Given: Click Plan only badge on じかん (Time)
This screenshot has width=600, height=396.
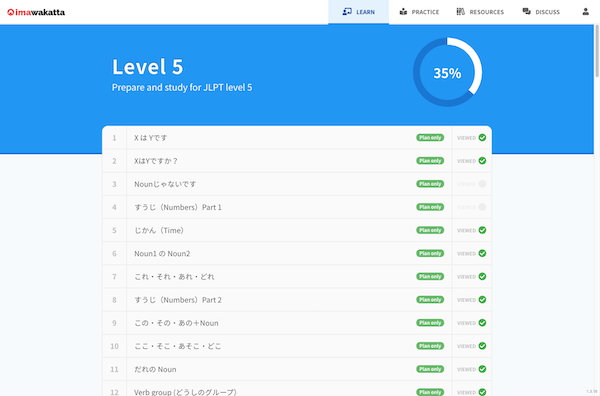Looking at the screenshot, I should (430, 230).
